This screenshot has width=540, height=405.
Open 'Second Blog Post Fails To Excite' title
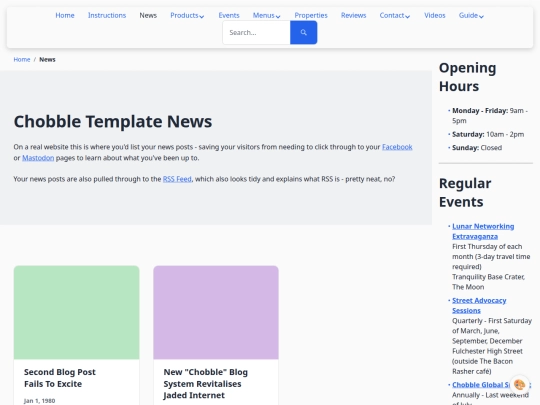[60, 378]
